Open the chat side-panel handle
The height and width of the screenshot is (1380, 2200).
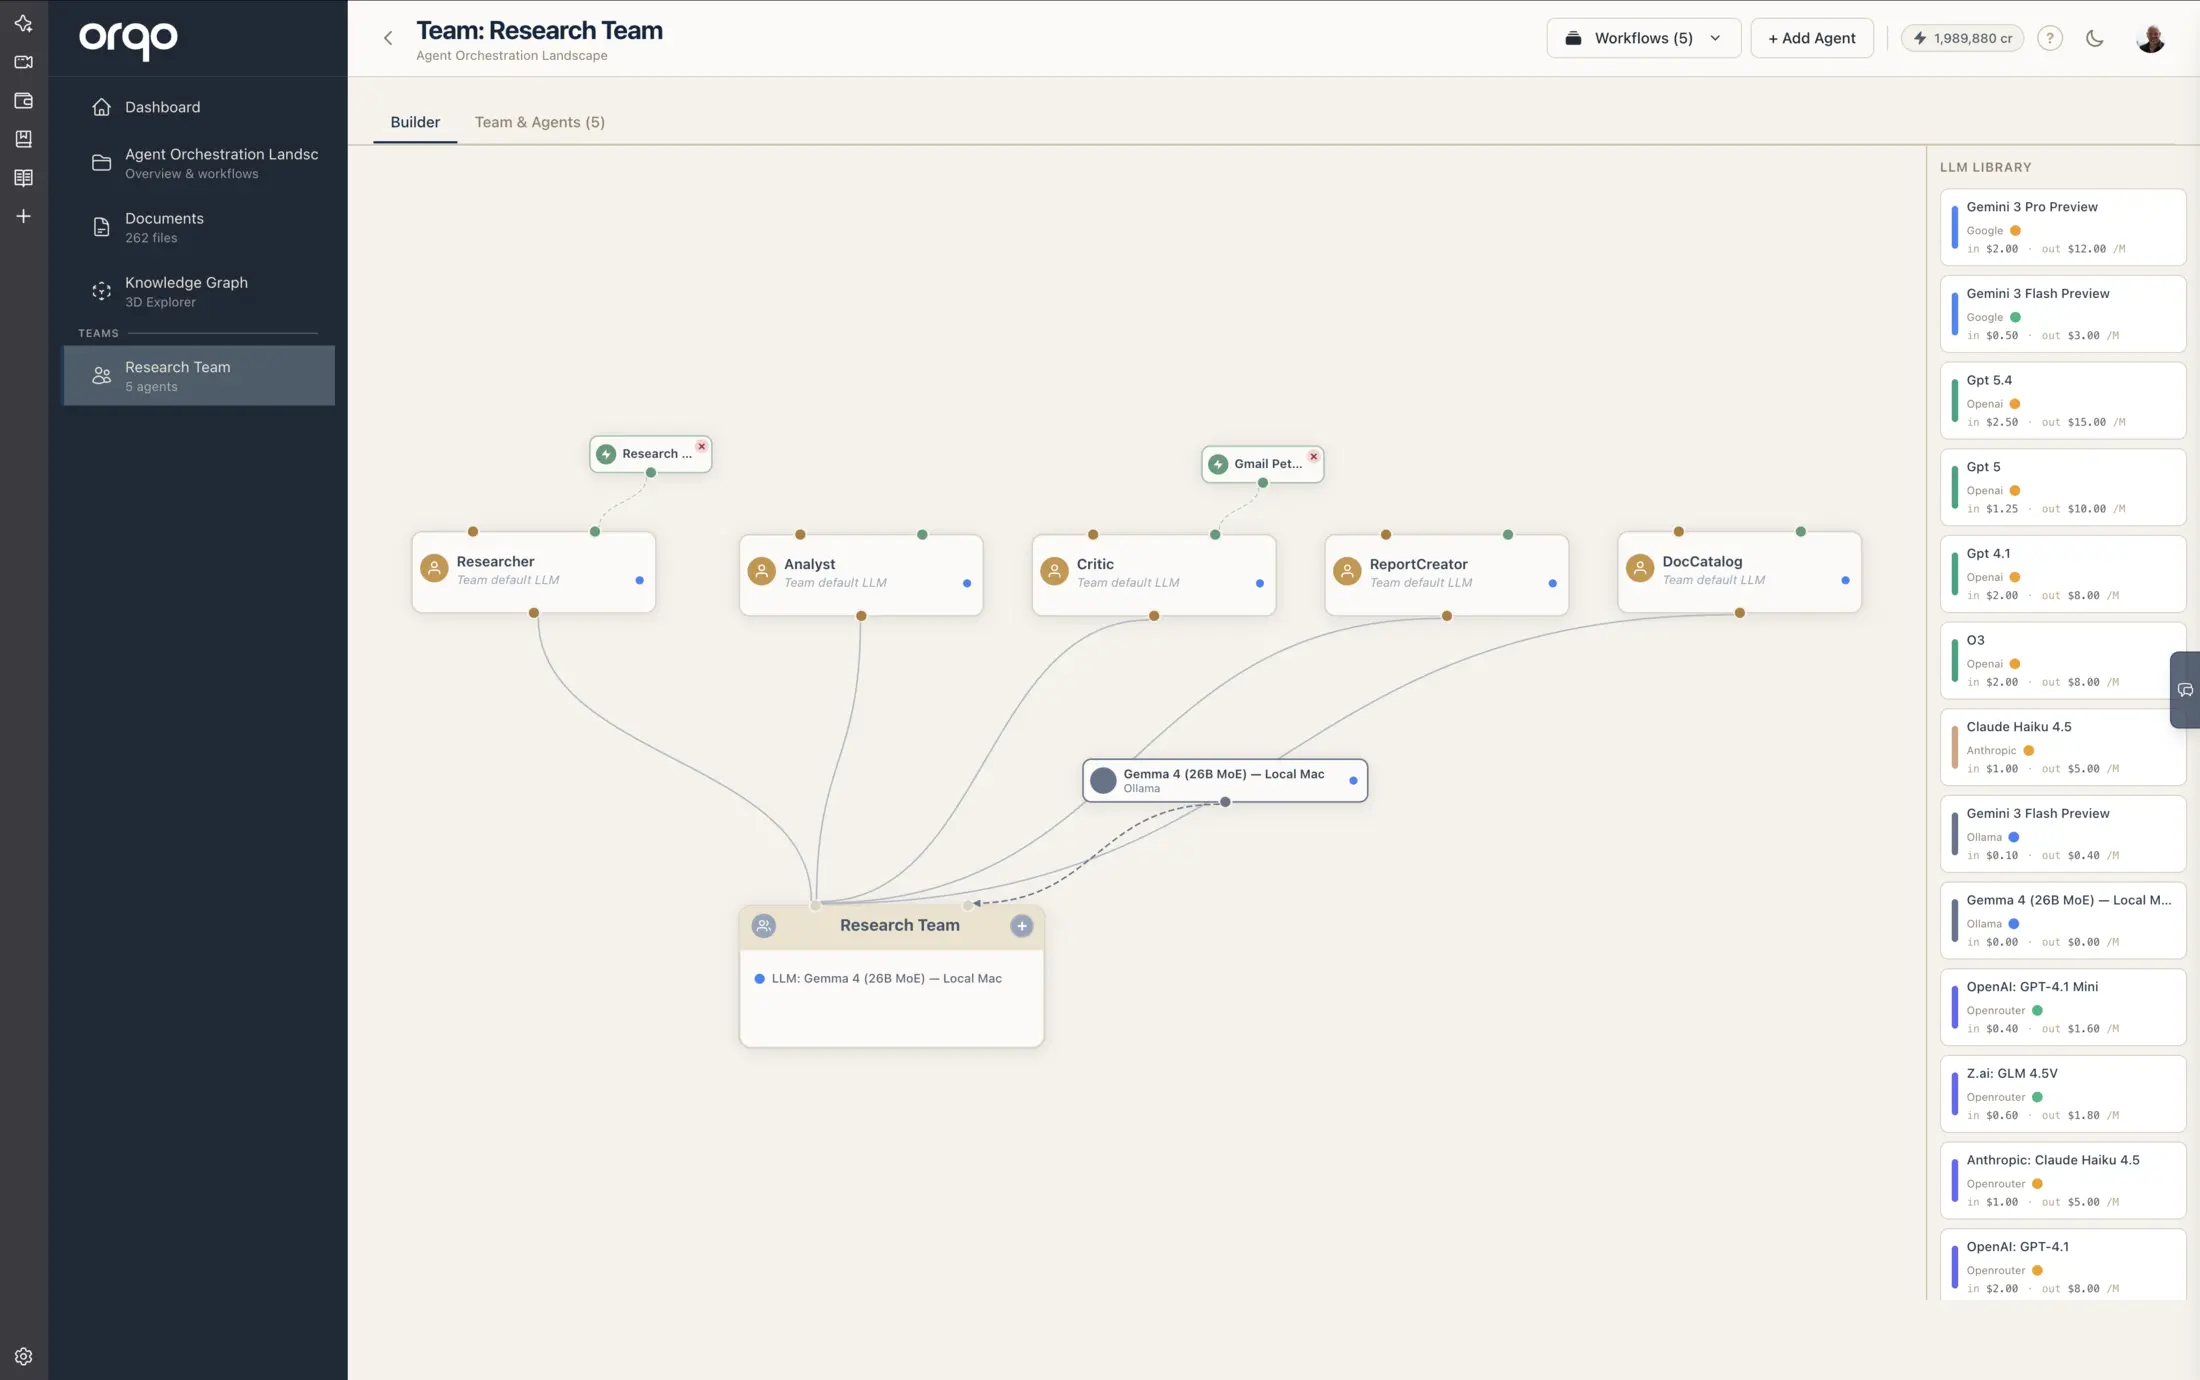[2185, 690]
